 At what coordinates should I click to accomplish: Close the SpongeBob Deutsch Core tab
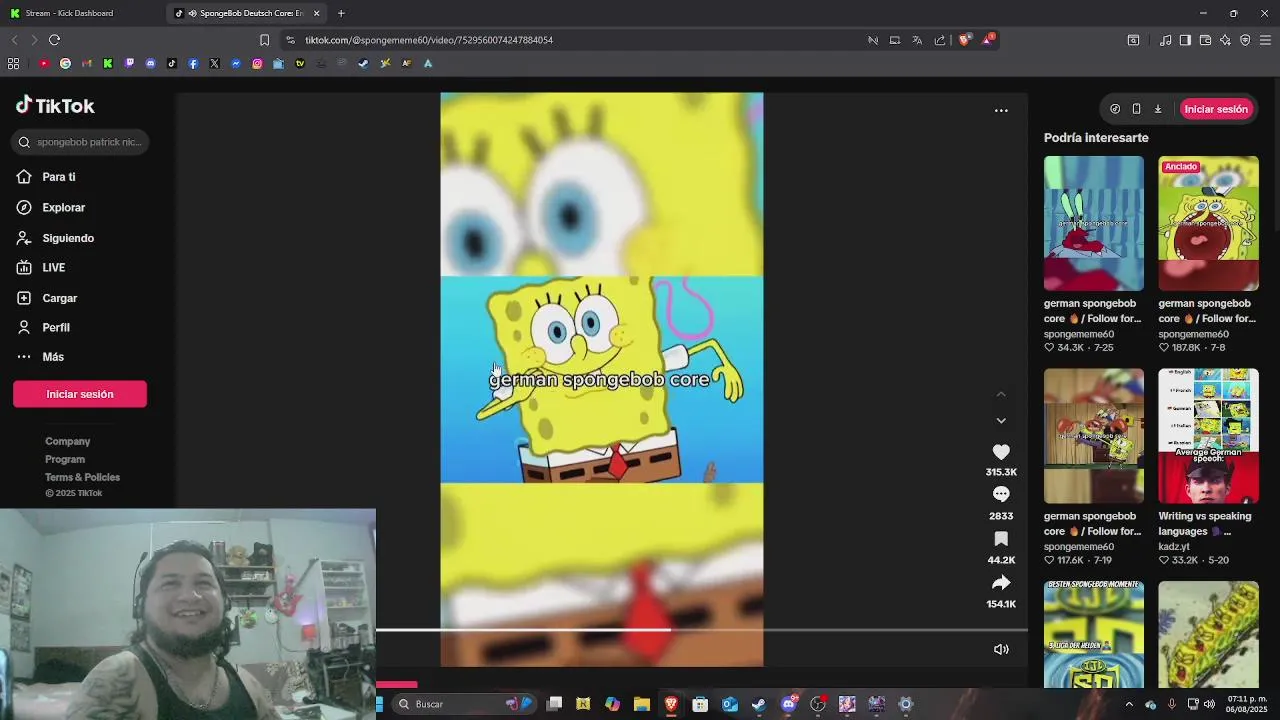pos(317,13)
